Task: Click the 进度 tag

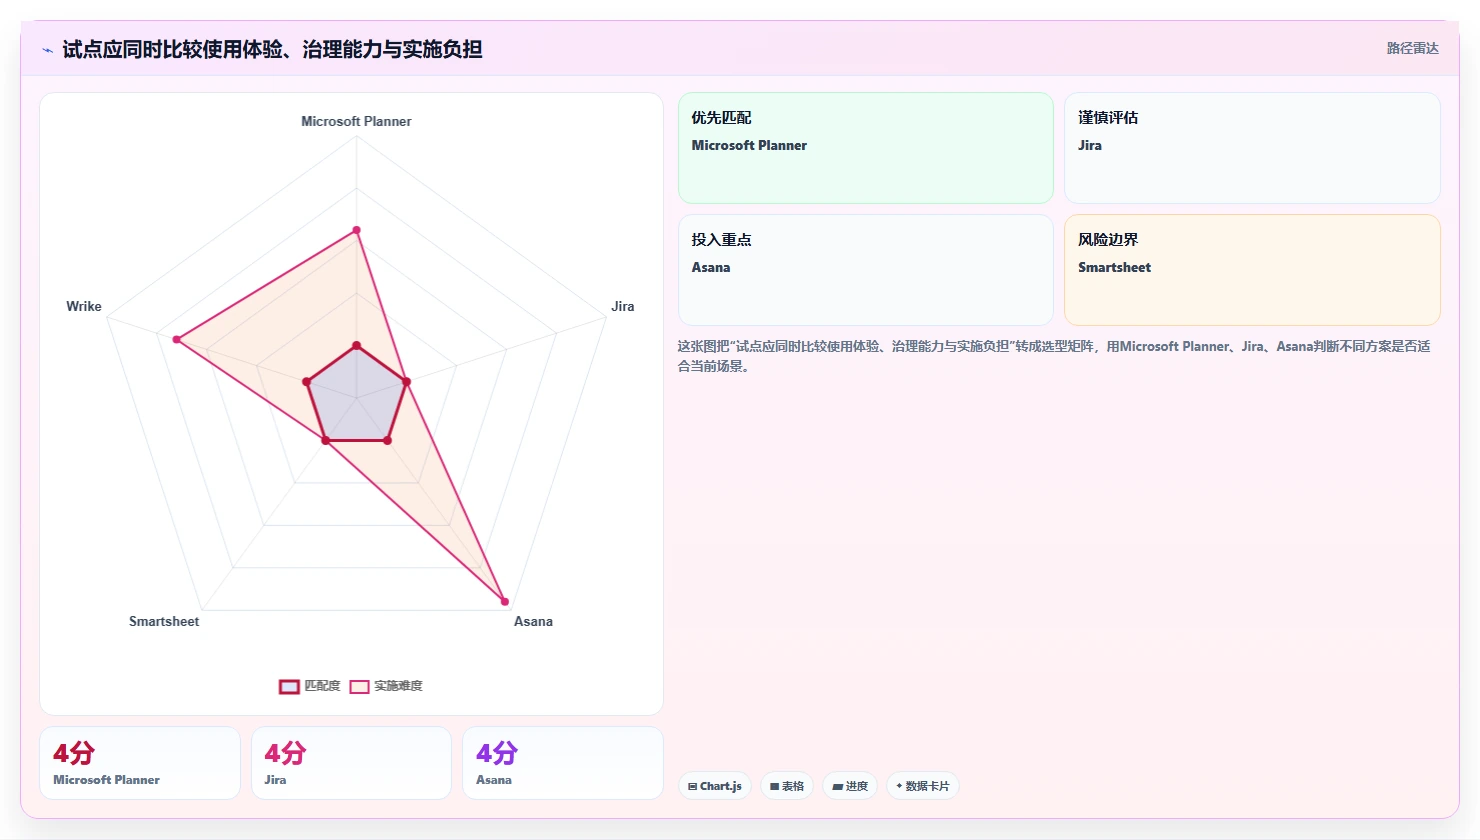Action: [850, 786]
